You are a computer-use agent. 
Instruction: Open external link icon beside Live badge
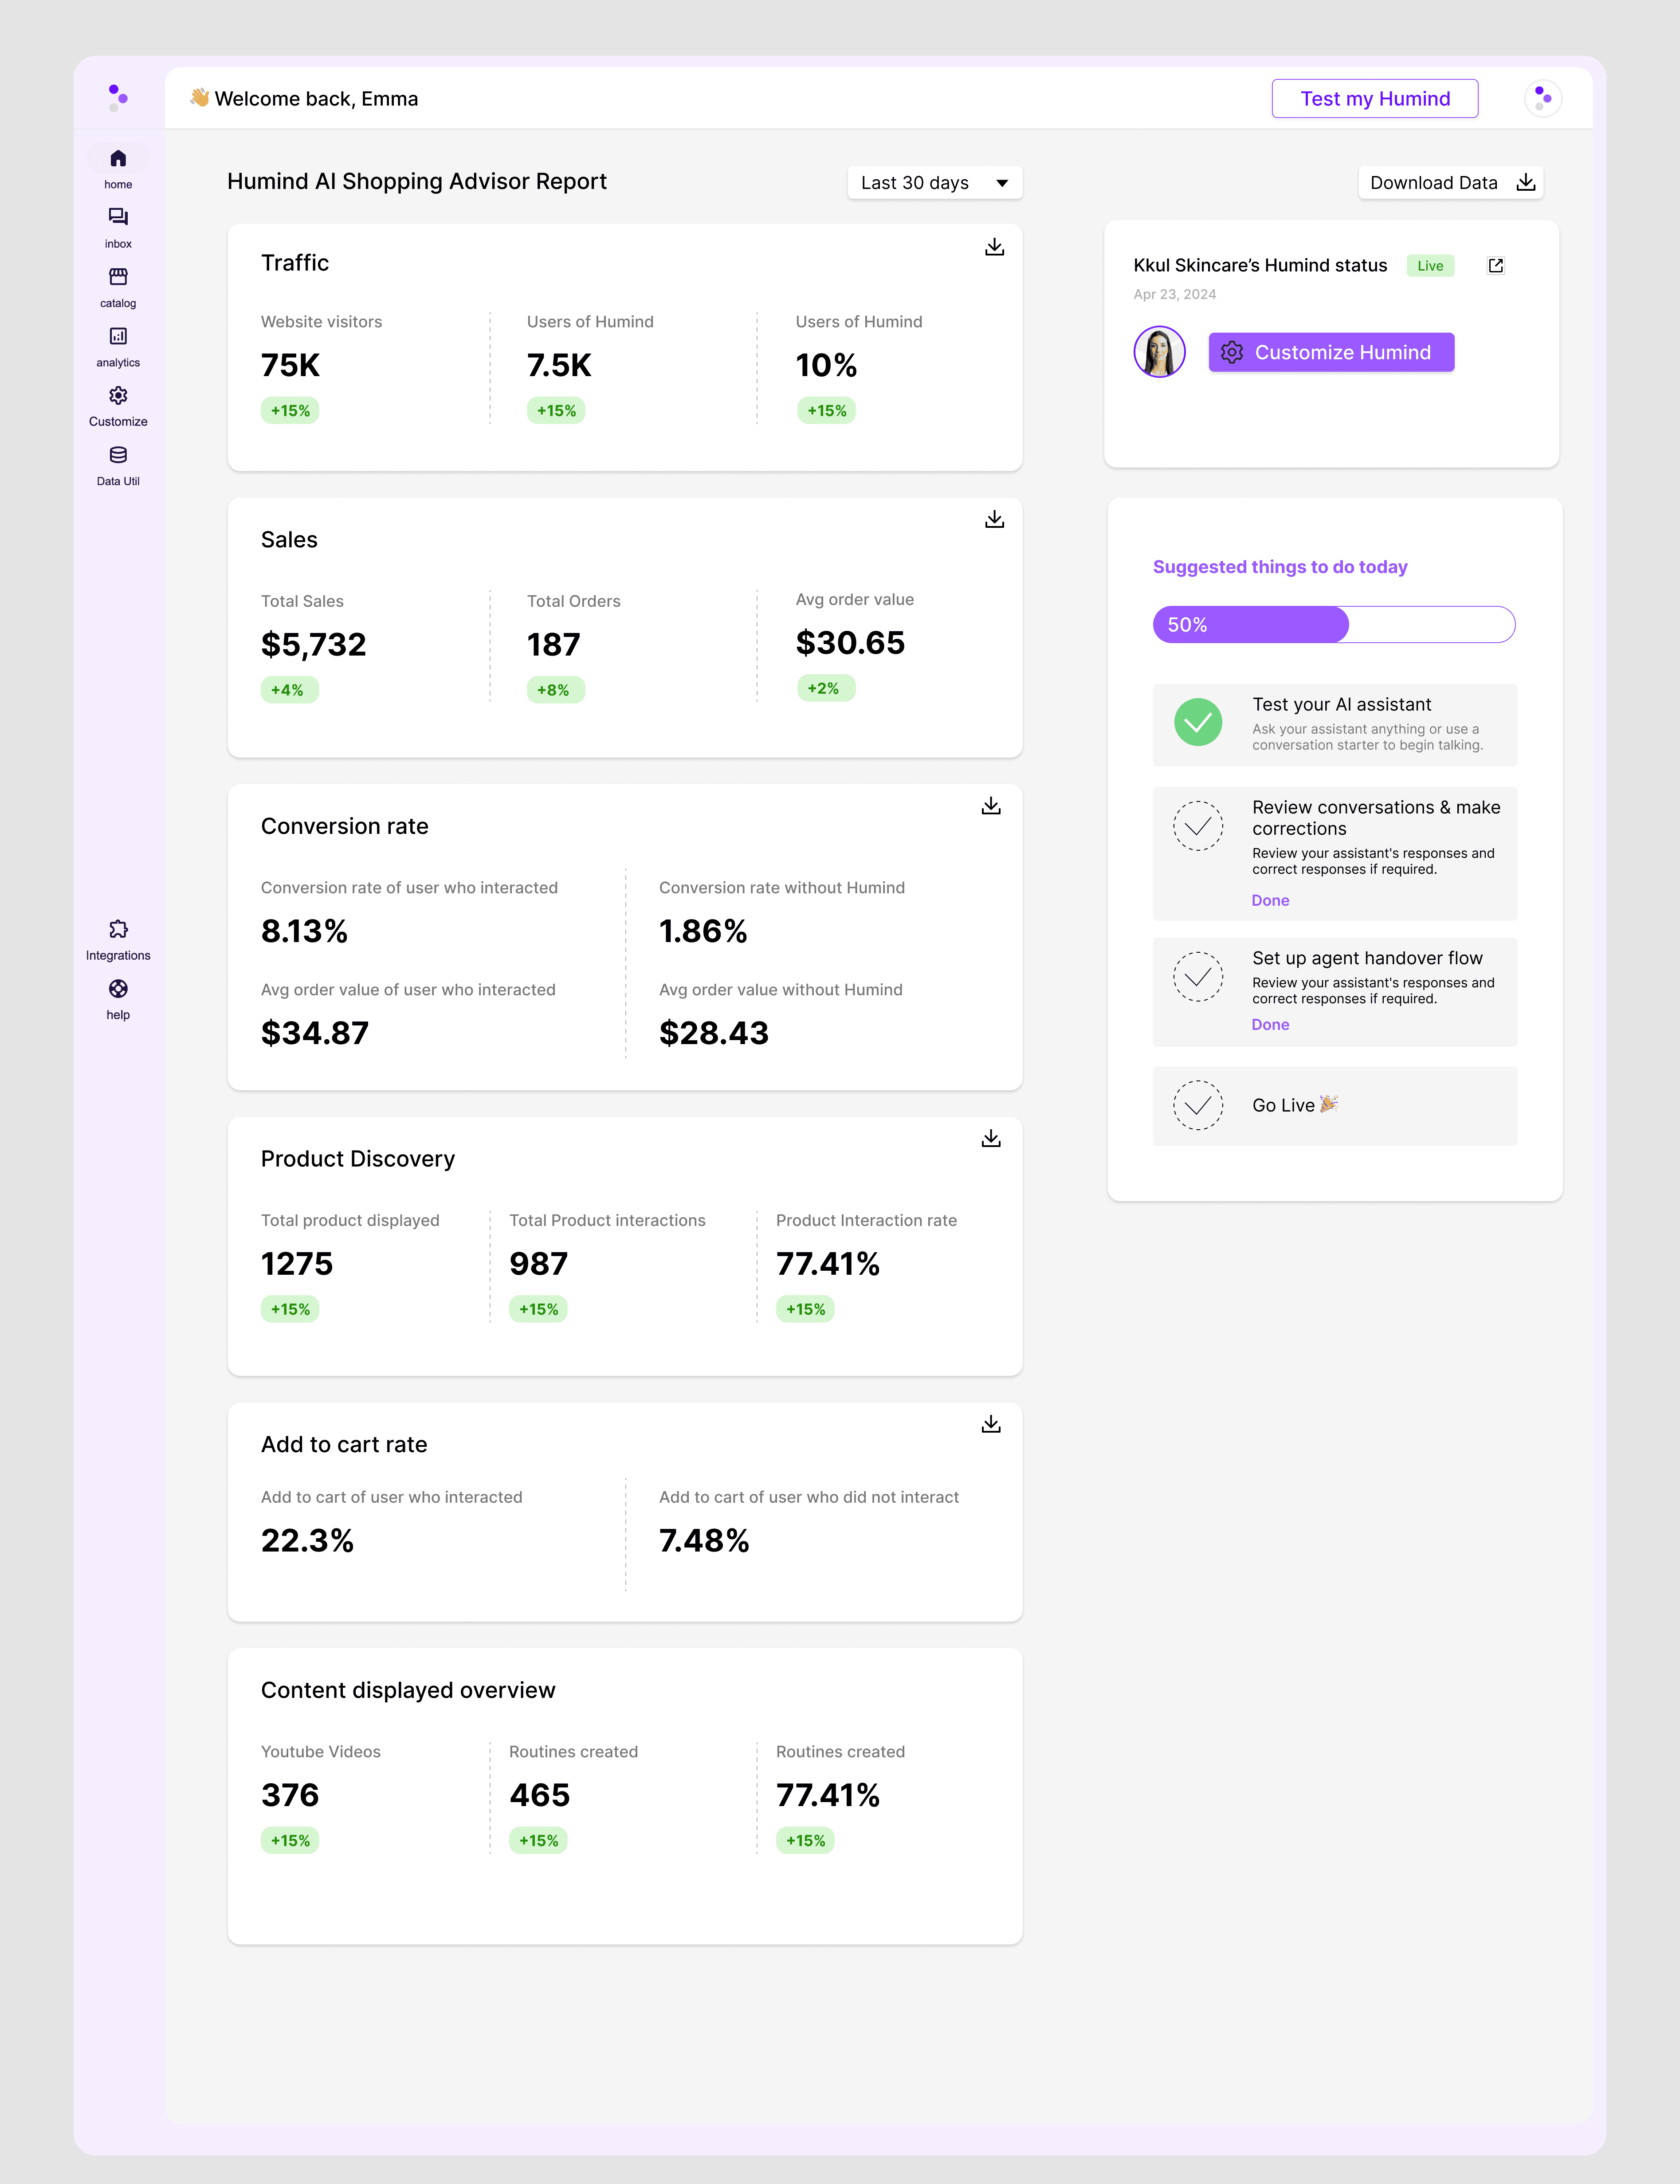click(x=1496, y=266)
